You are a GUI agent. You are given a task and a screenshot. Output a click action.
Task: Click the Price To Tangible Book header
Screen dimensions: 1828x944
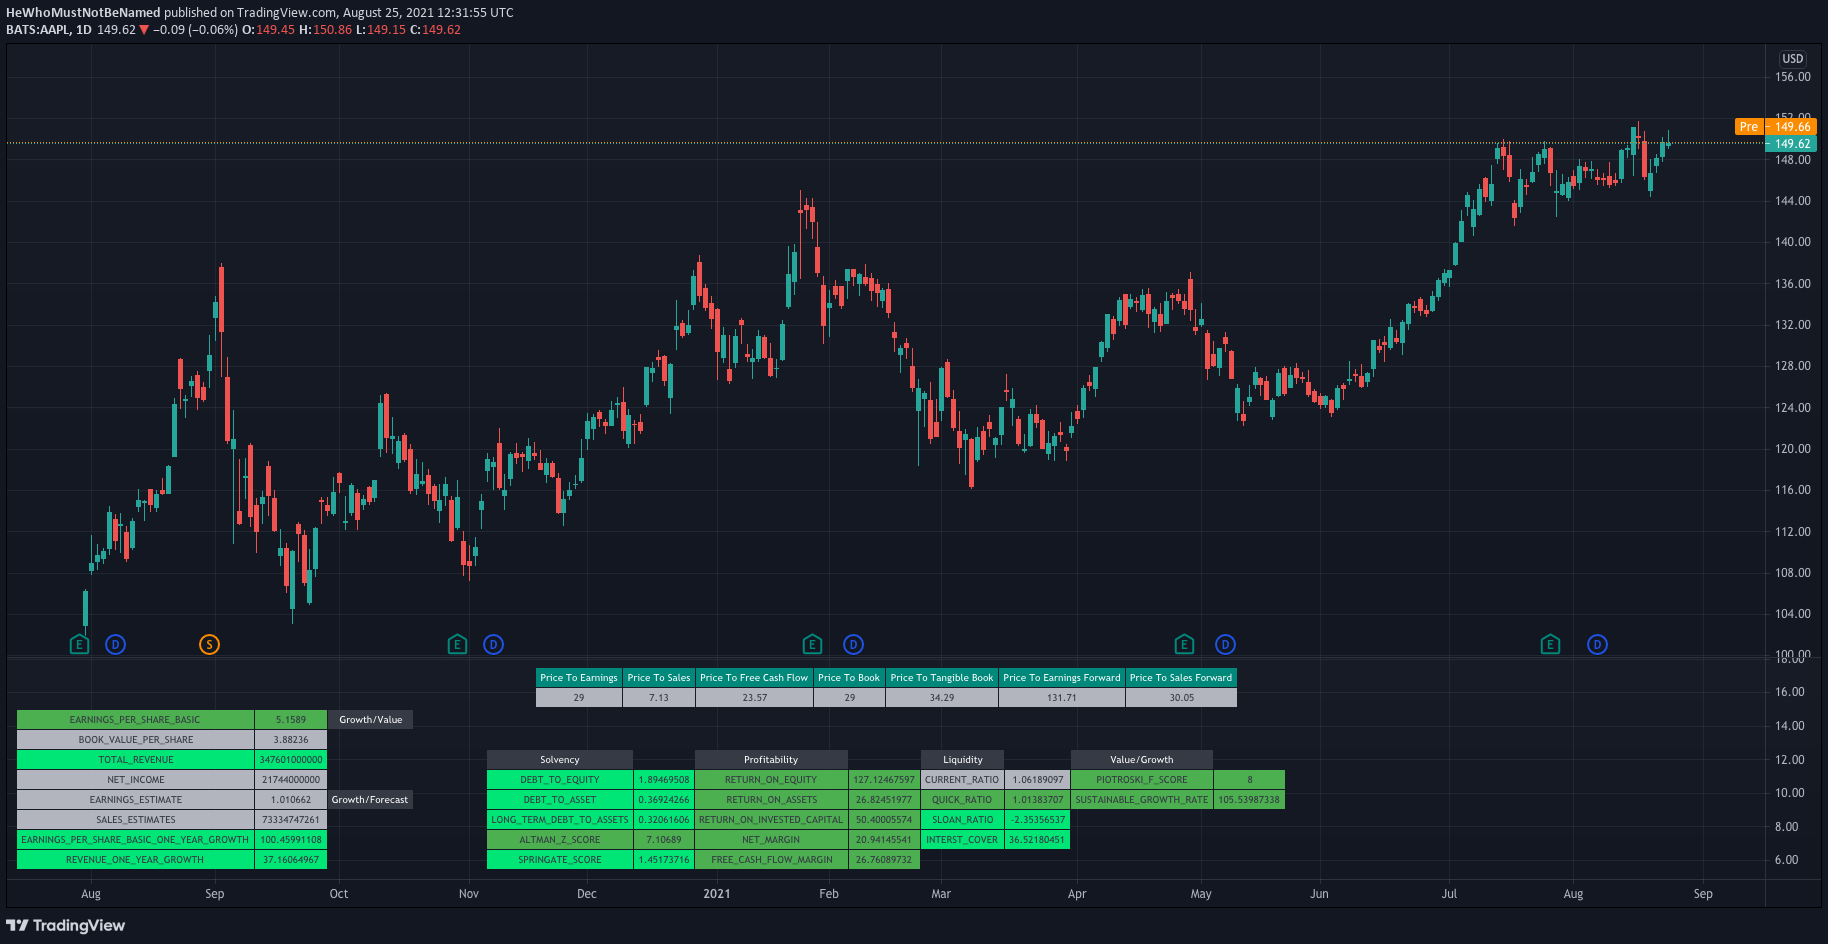click(x=942, y=678)
